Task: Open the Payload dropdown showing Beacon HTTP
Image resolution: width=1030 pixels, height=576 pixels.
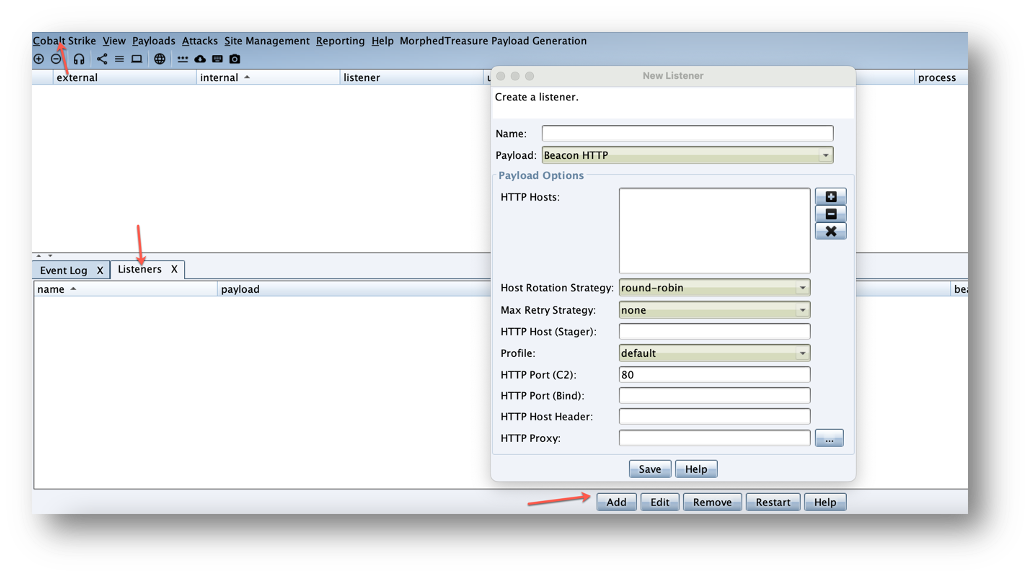Action: pyautogui.click(x=687, y=155)
